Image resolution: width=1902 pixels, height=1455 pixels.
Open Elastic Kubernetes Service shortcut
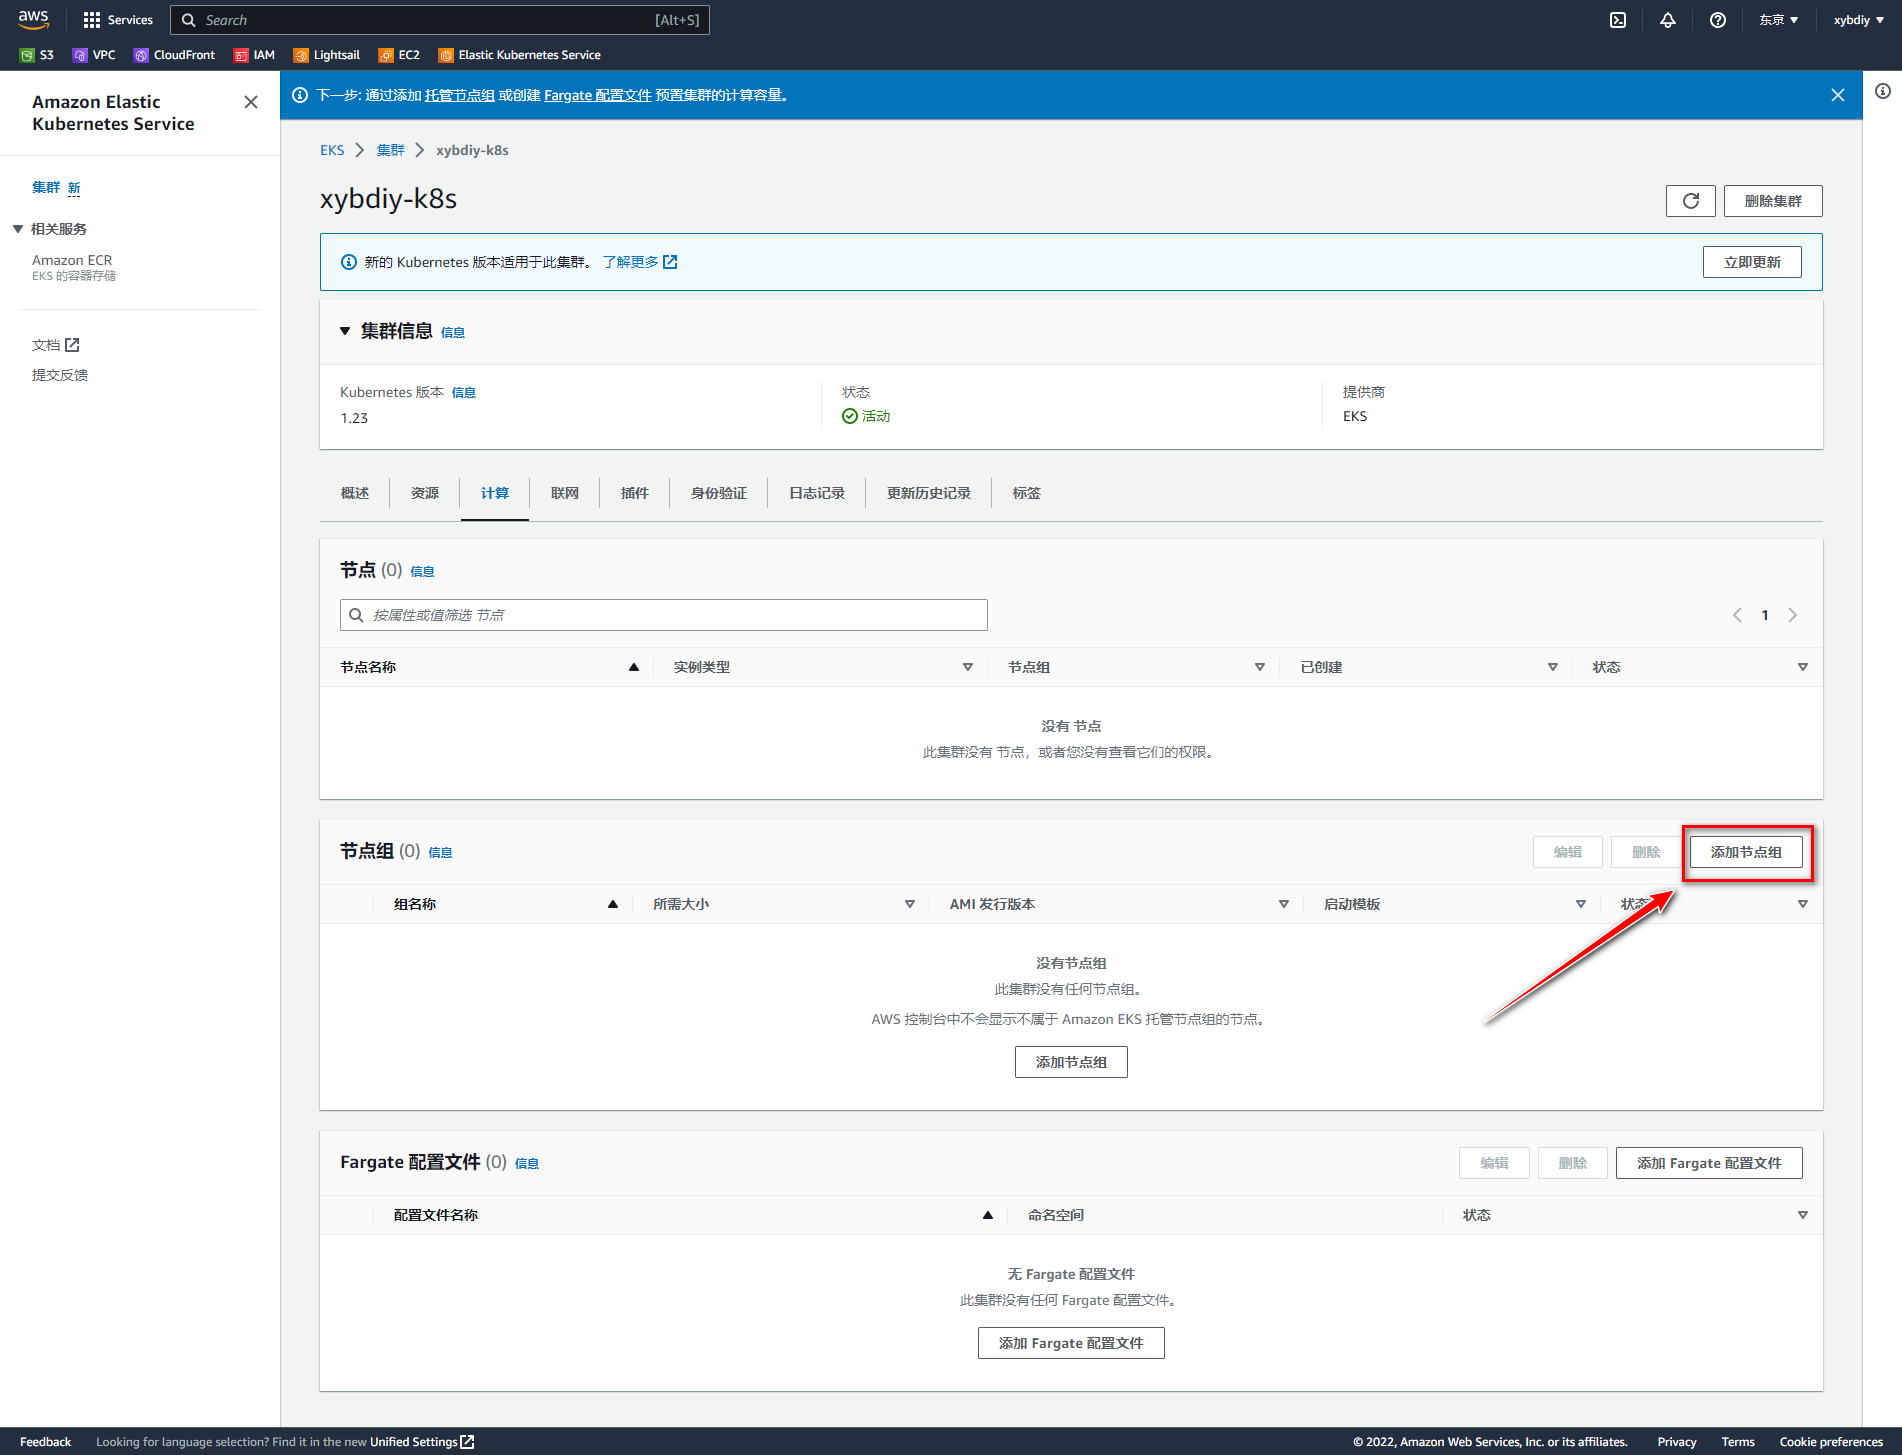coord(520,55)
